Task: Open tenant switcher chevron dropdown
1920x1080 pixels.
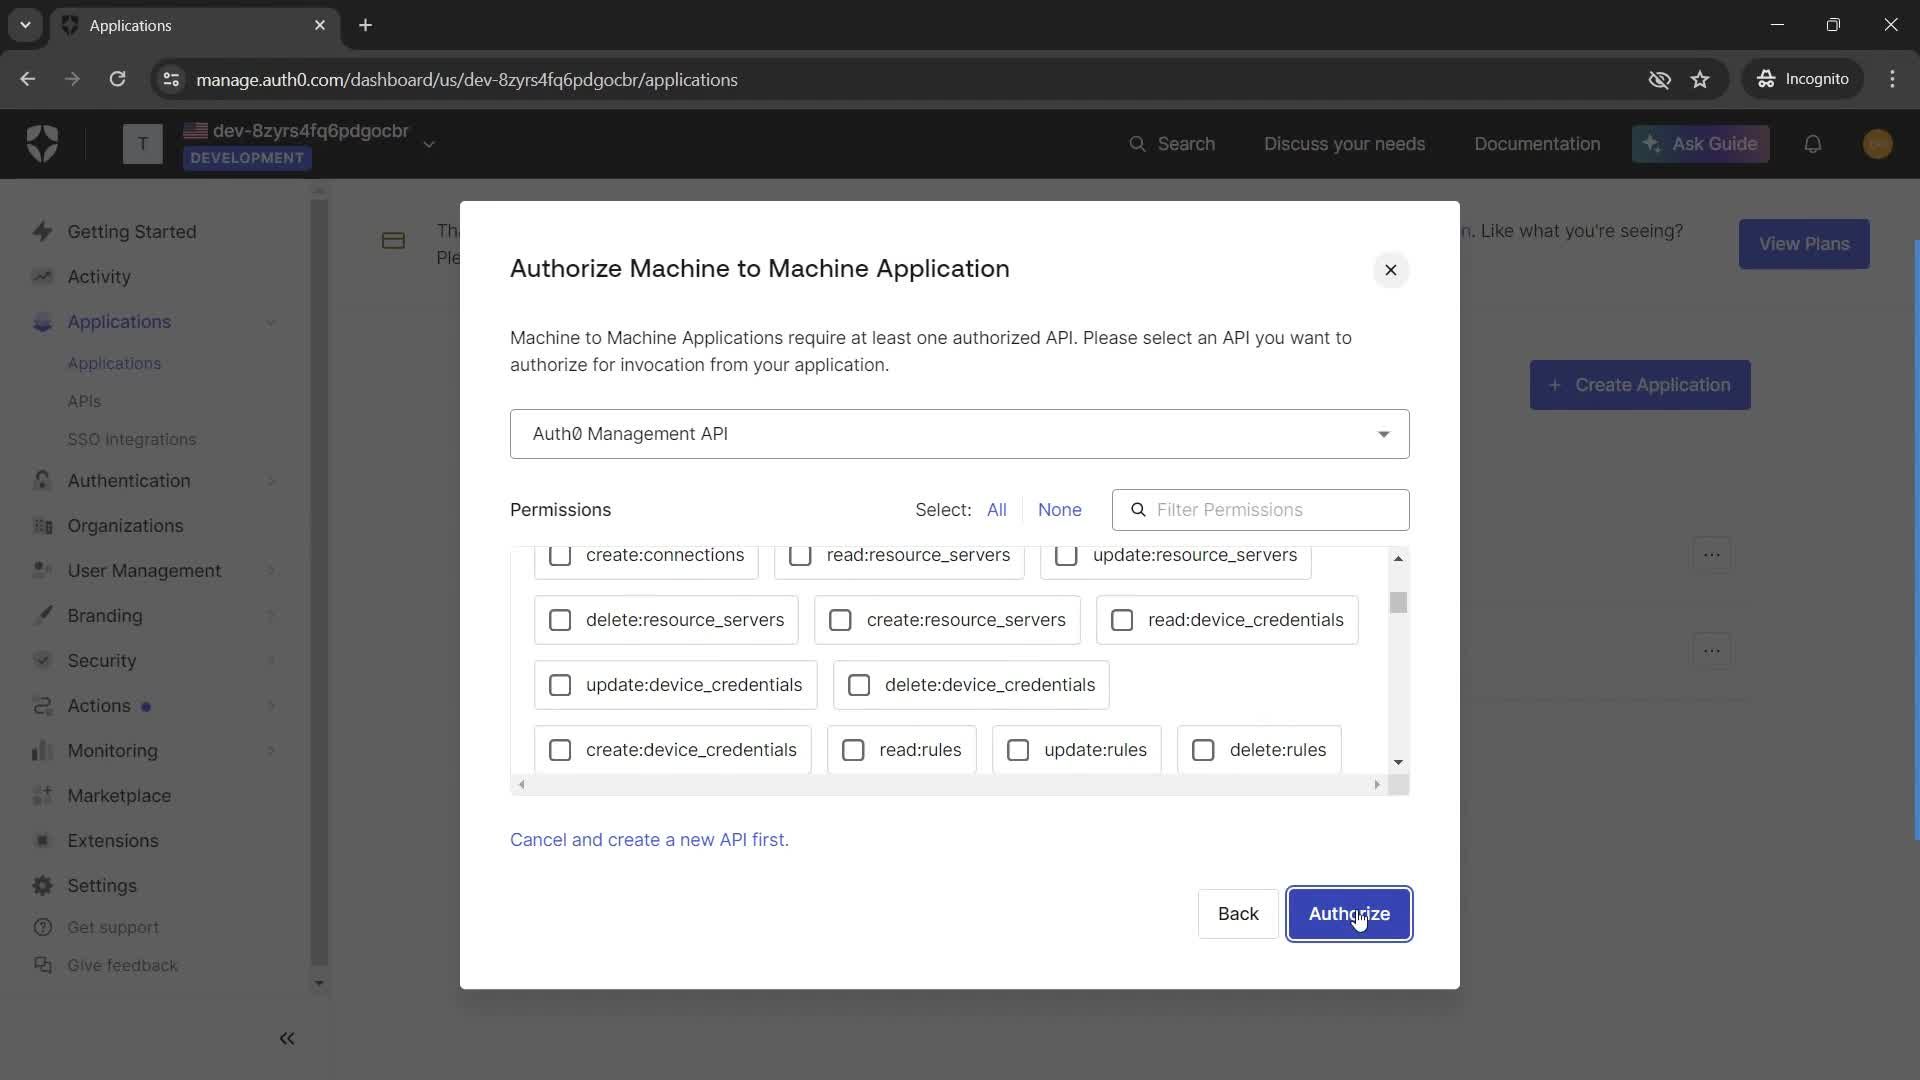Action: click(429, 145)
